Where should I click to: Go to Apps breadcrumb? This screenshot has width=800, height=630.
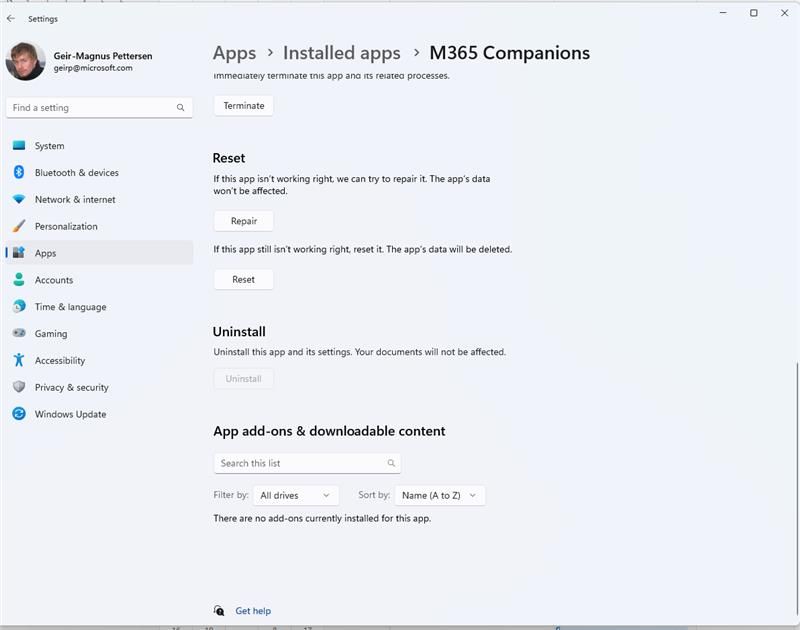[234, 53]
